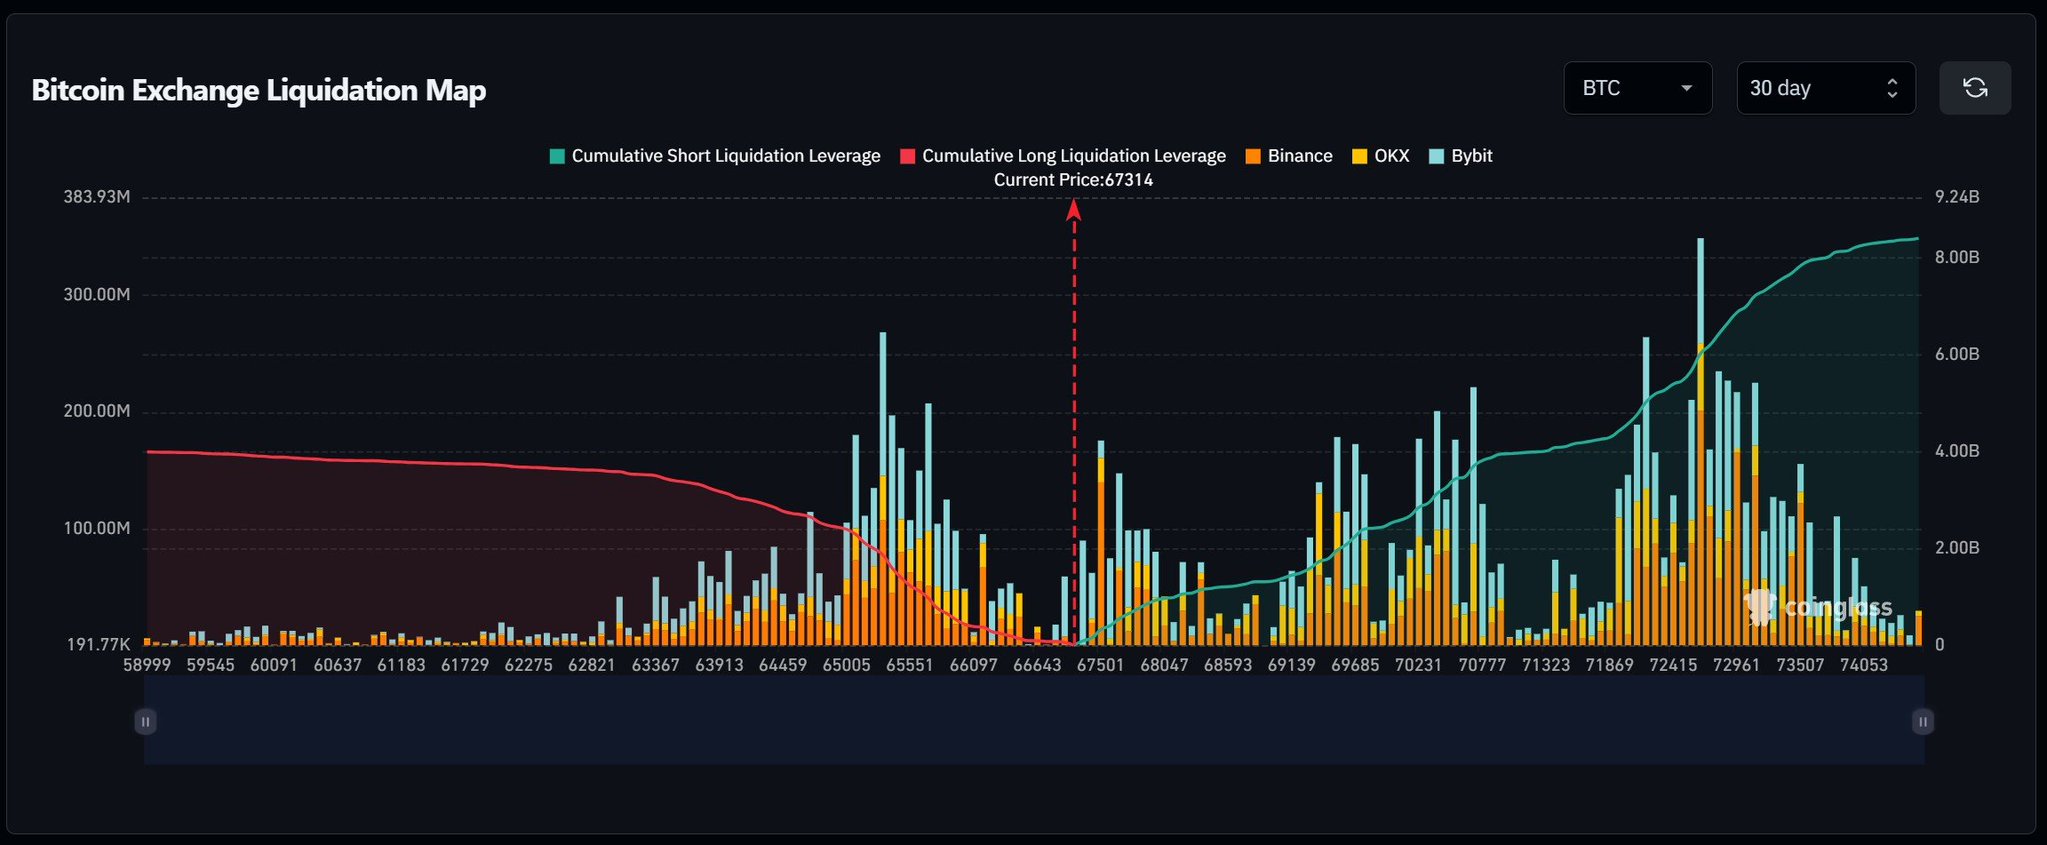The height and width of the screenshot is (845, 2047).
Task: Click the red current price arrowhead
Action: pos(1074,209)
